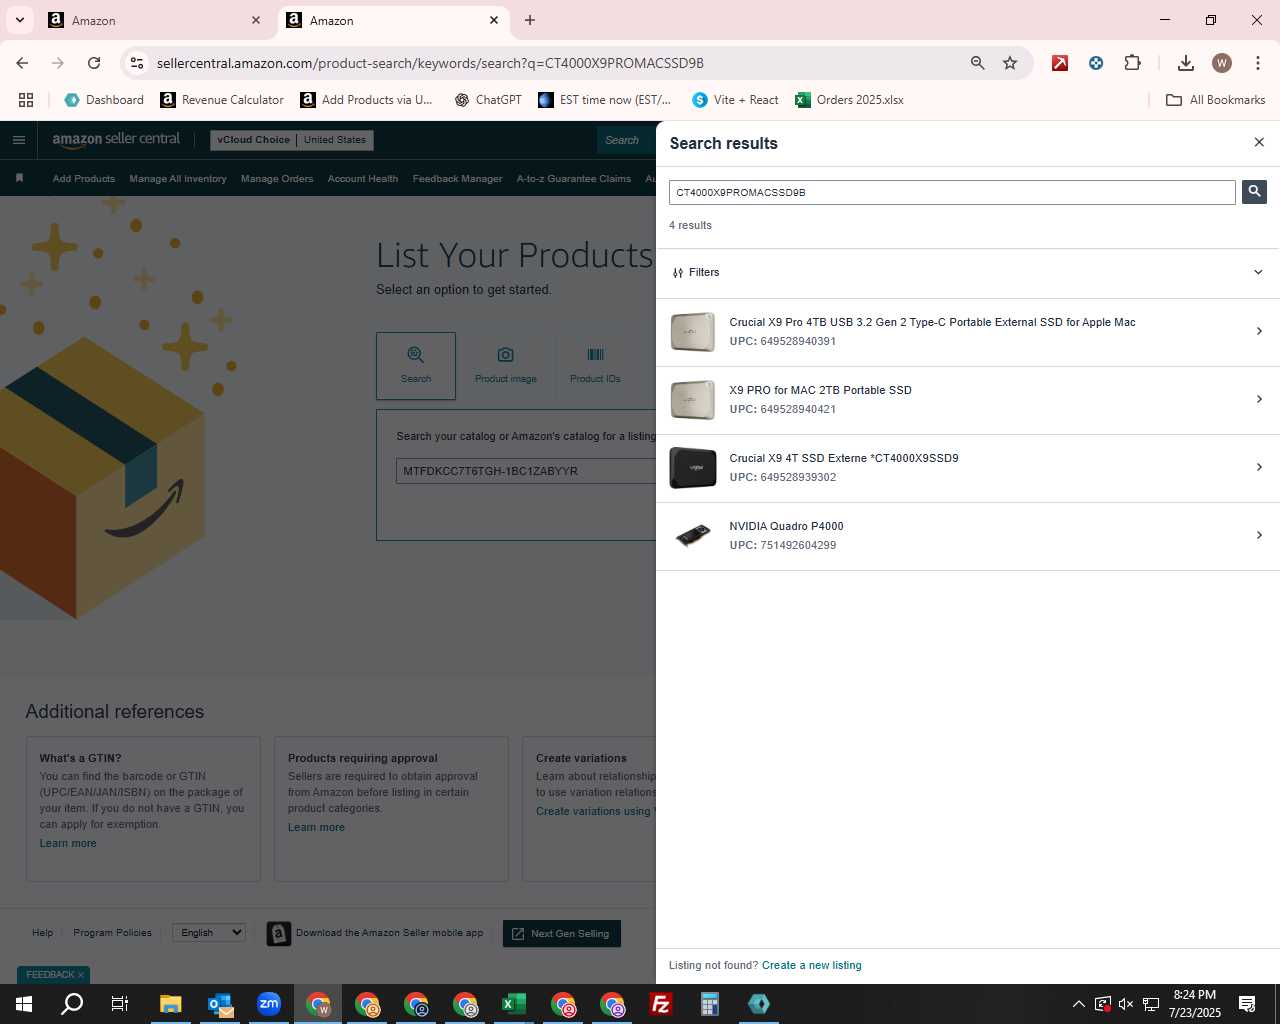Open Crucial X9 4T SSD Externe chevron

[x=1259, y=467]
